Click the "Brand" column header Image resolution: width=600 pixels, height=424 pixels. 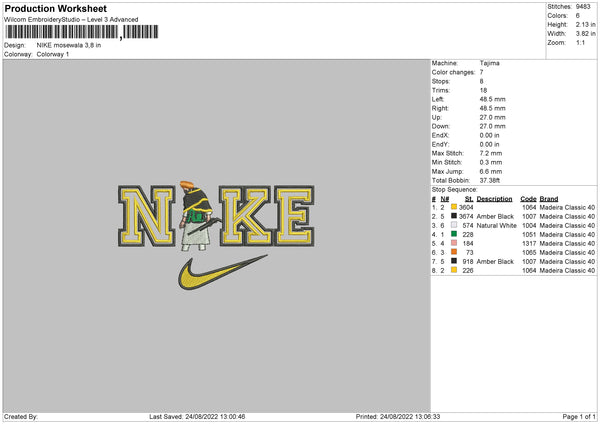pos(549,199)
